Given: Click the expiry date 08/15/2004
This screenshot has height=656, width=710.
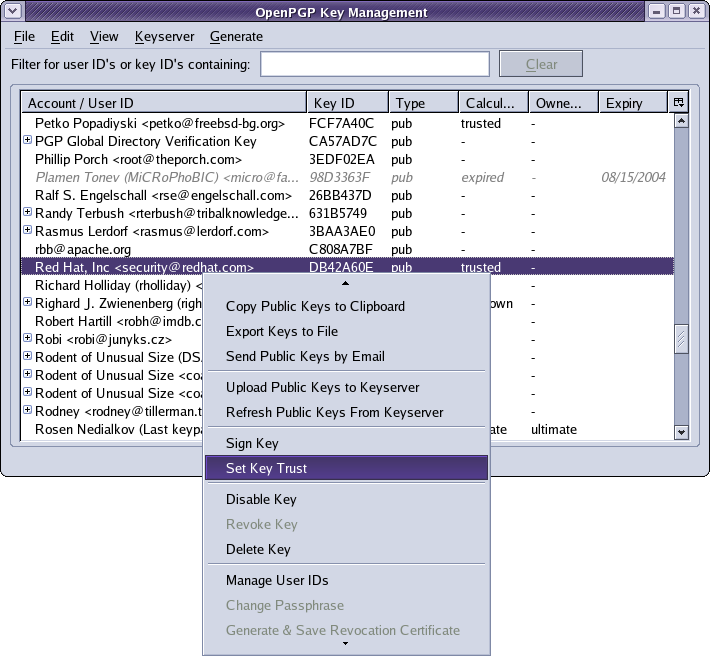Looking at the screenshot, I should pos(633,177).
